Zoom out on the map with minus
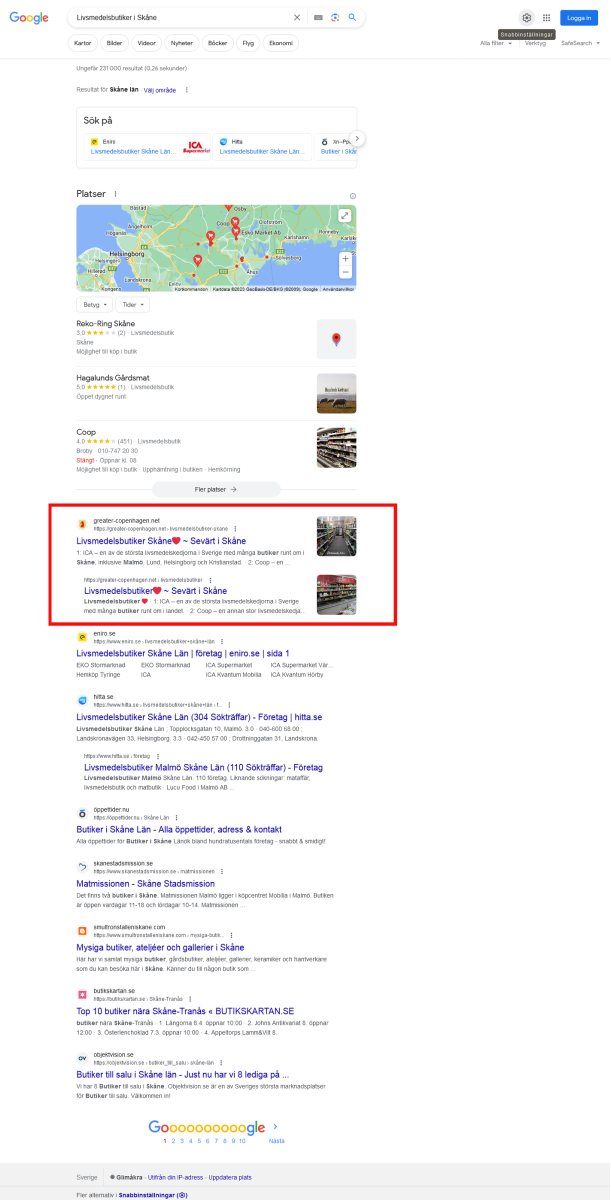Image resolution: width=611 pixels, height=1200 pixels. (x=345, y=271)
